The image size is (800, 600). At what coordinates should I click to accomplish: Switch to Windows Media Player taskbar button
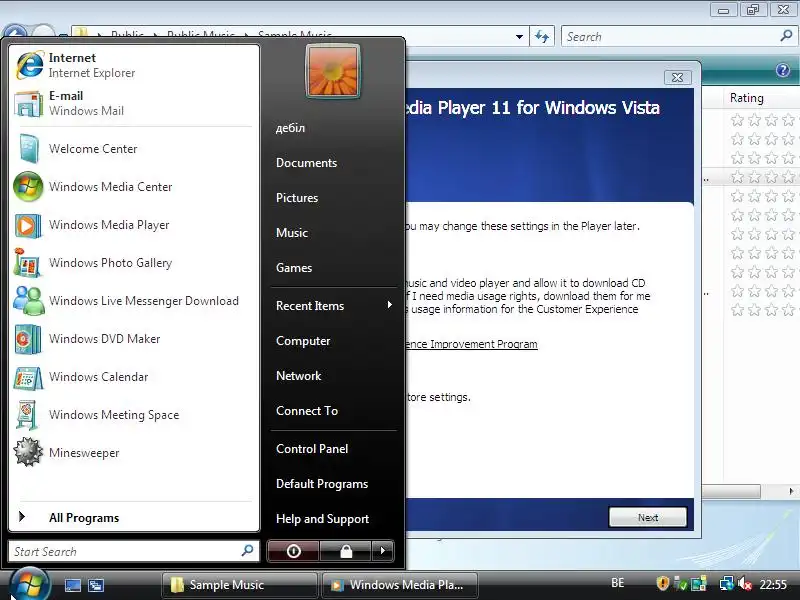pos(400,585)
